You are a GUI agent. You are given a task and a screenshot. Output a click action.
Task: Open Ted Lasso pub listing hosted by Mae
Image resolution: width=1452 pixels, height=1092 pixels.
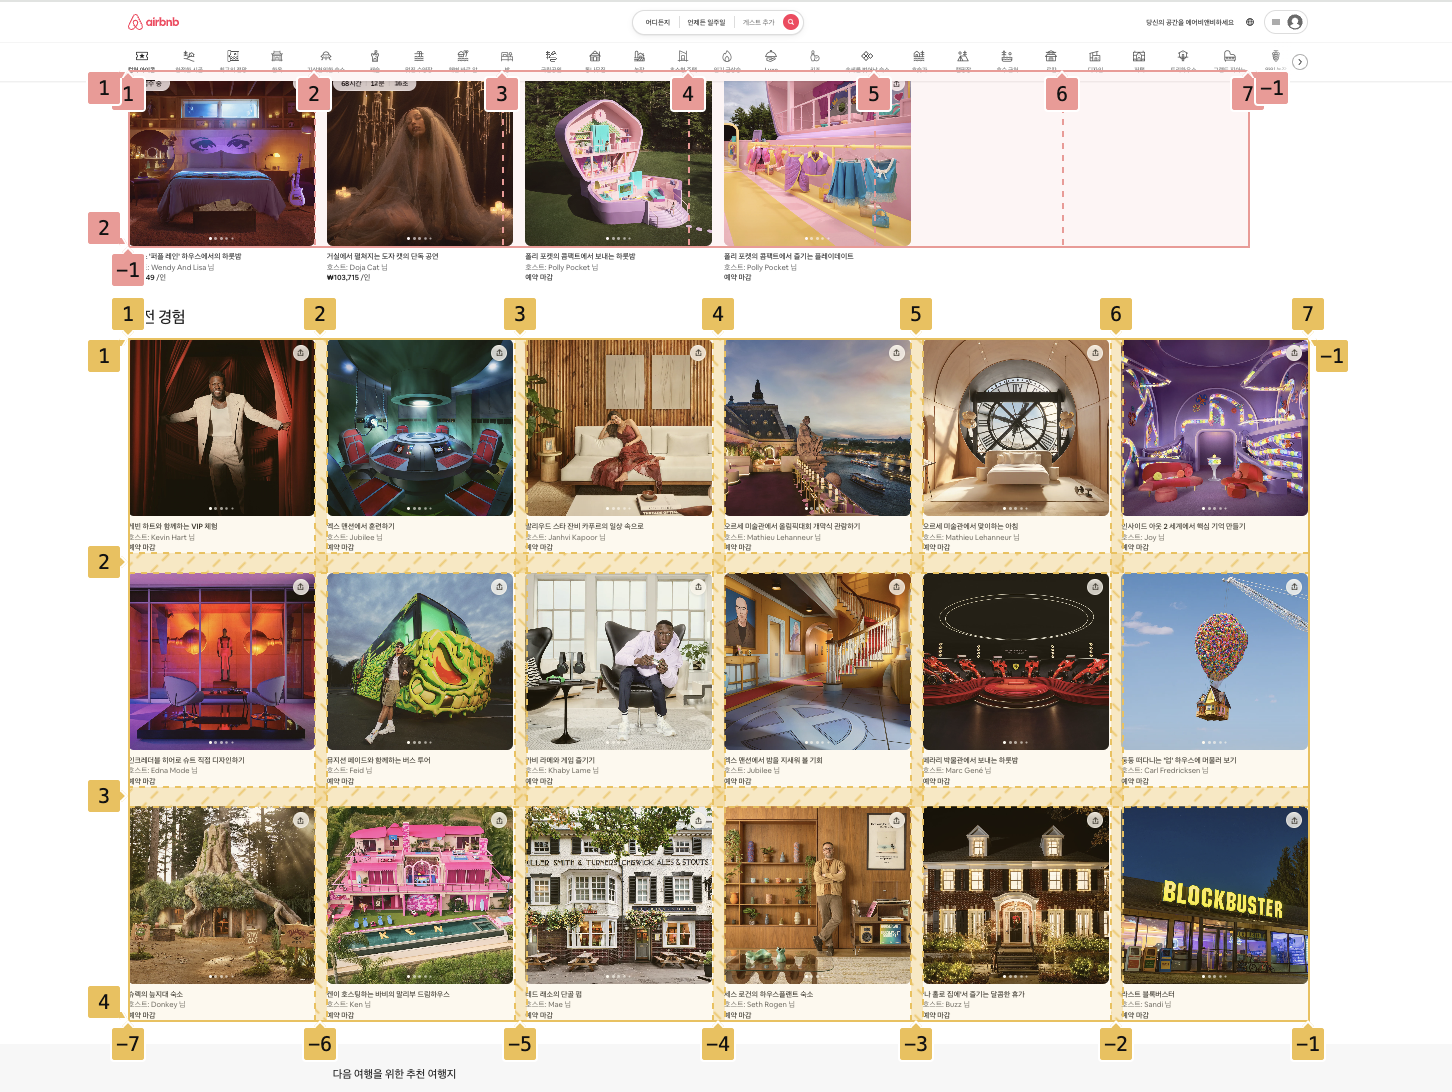618,896
